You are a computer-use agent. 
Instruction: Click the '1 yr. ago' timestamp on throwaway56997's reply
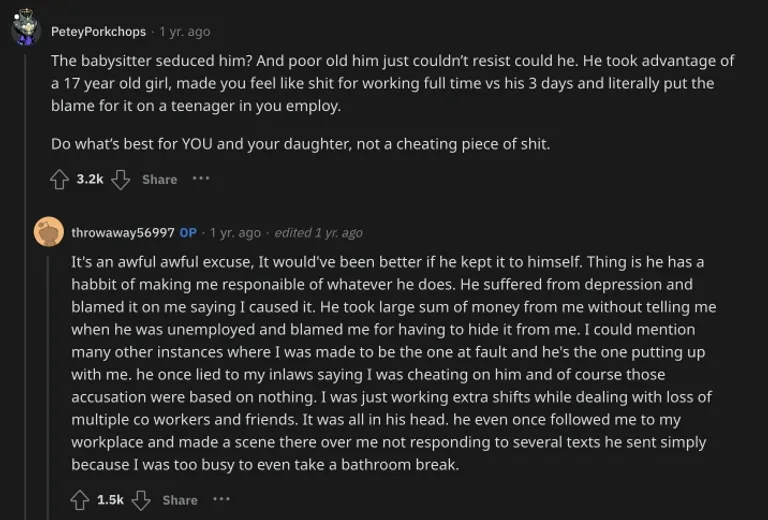coord(235,233)
